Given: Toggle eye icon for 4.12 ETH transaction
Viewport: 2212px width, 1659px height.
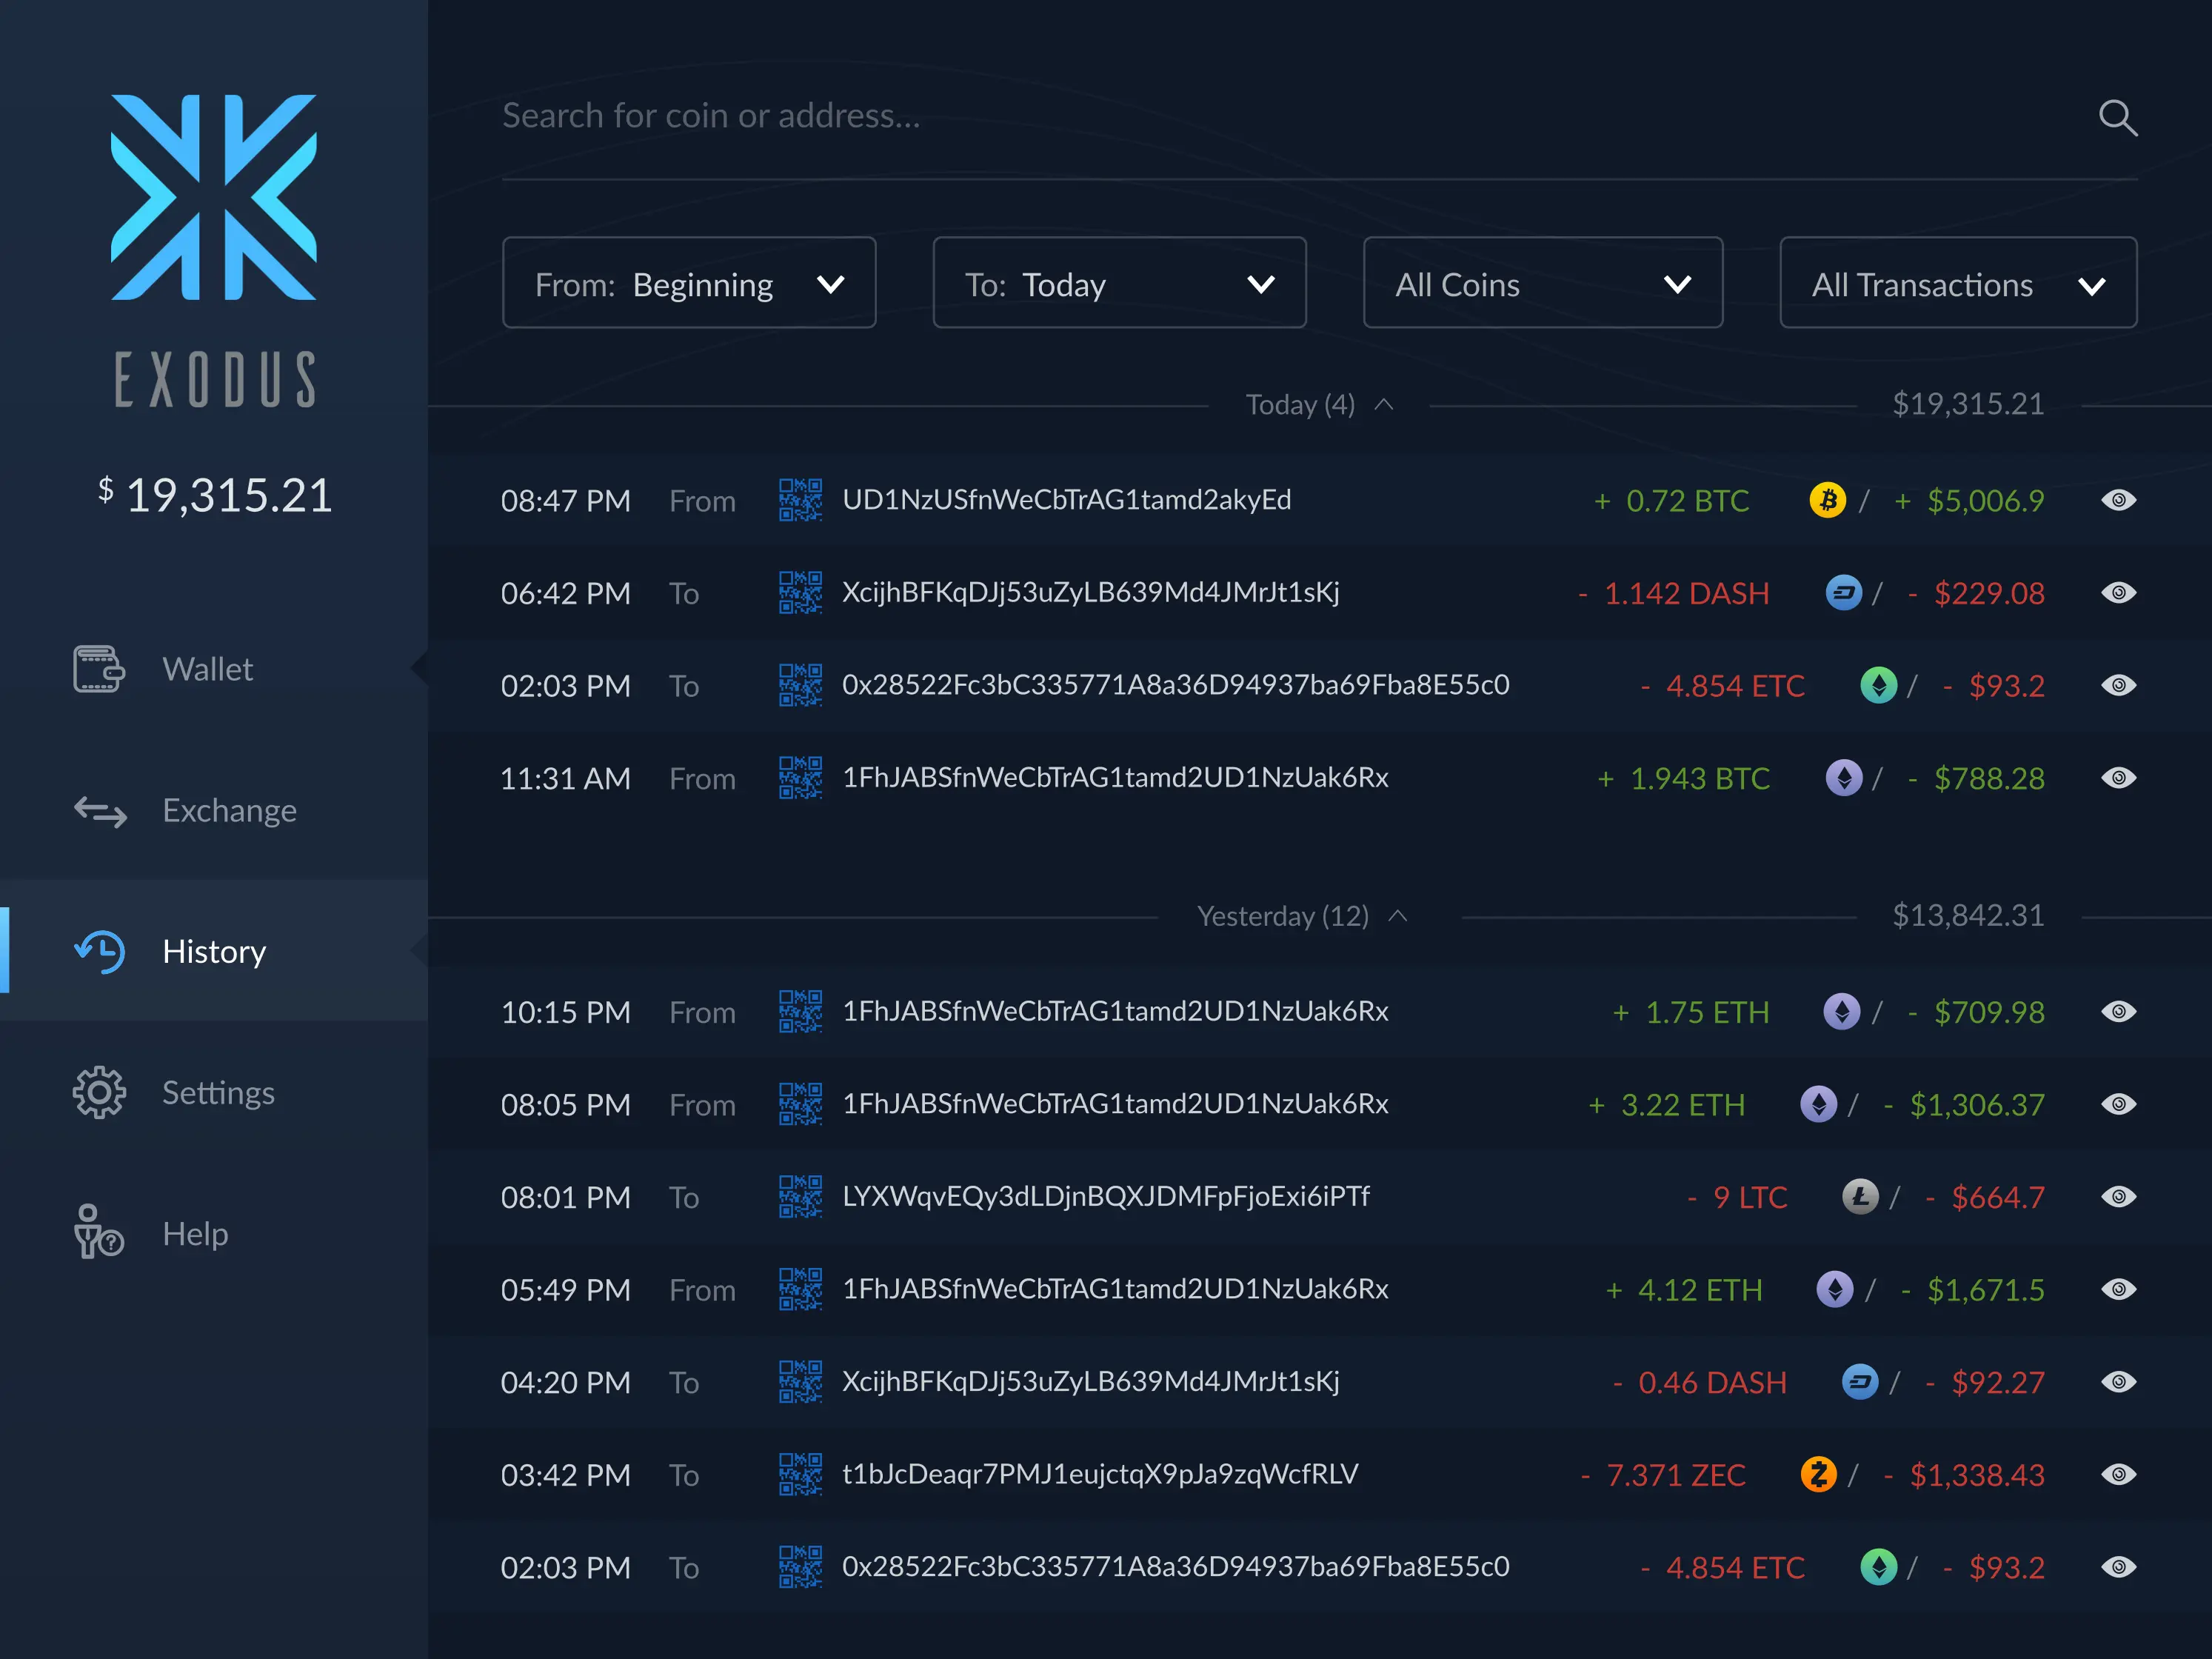Looking at the screenshot, I should coord(2118,1289).
